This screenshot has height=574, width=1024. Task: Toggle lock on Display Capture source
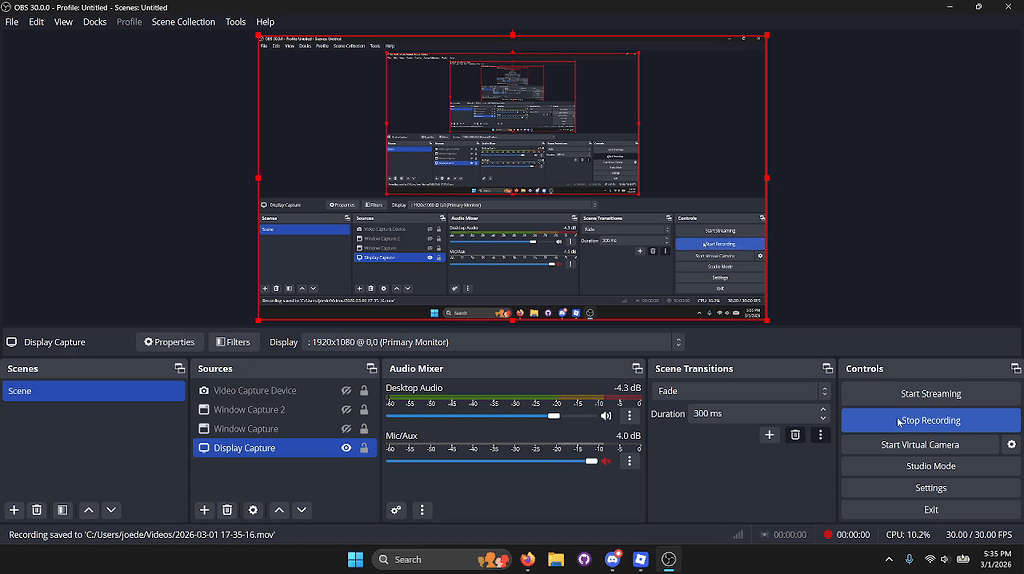(364, 448)
